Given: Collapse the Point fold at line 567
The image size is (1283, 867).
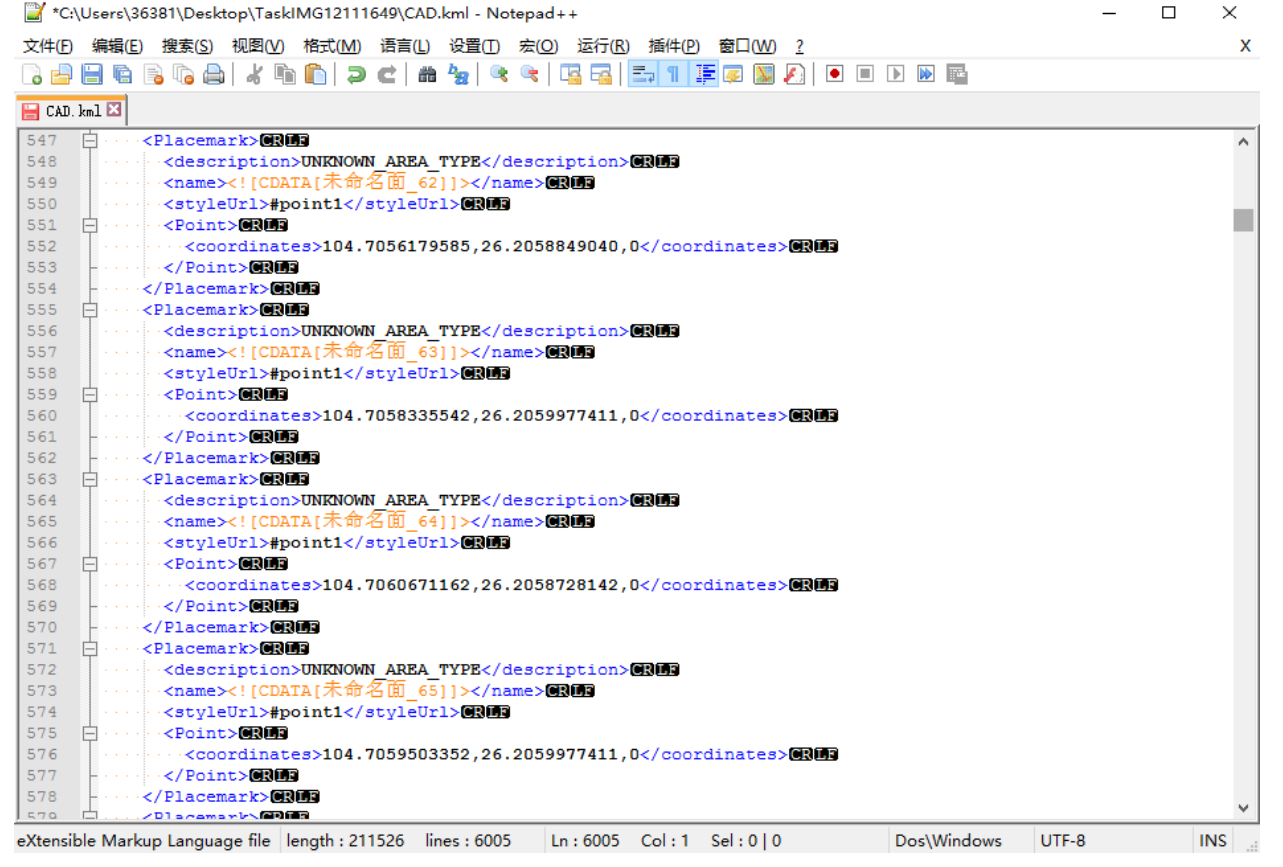Looking at the screenshot, I should point(89,564).
